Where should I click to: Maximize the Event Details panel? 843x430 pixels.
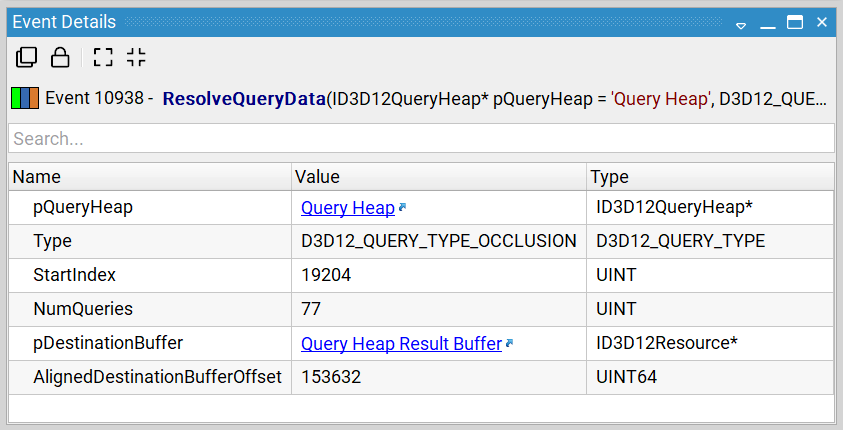tap(795, 22)
